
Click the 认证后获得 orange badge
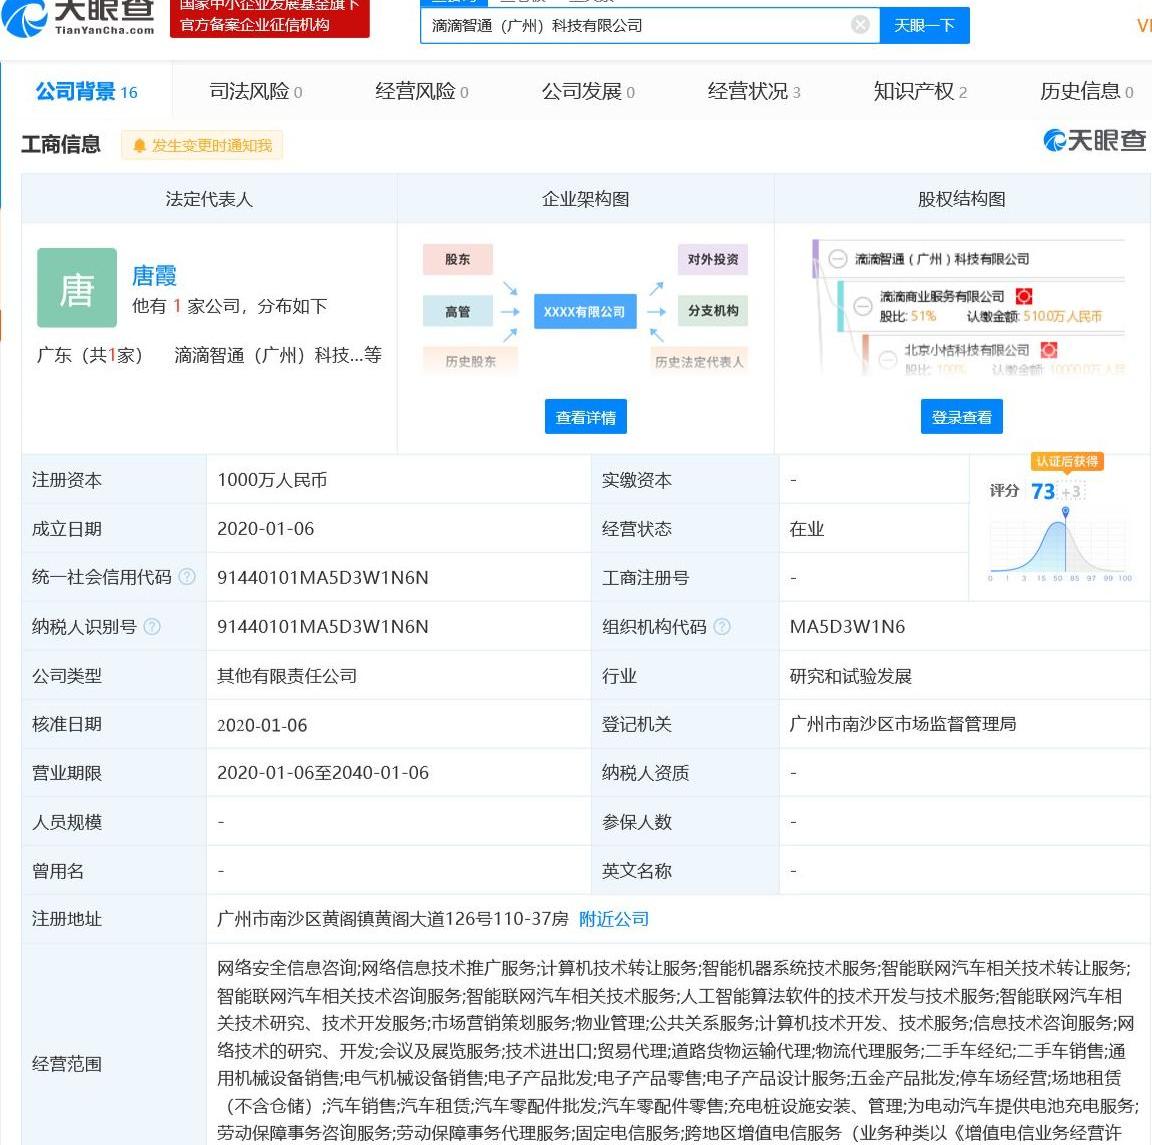[1067, 462]
